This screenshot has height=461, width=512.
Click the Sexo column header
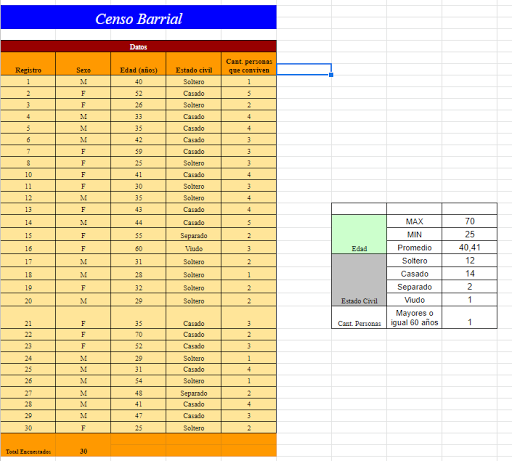[83, 64]
